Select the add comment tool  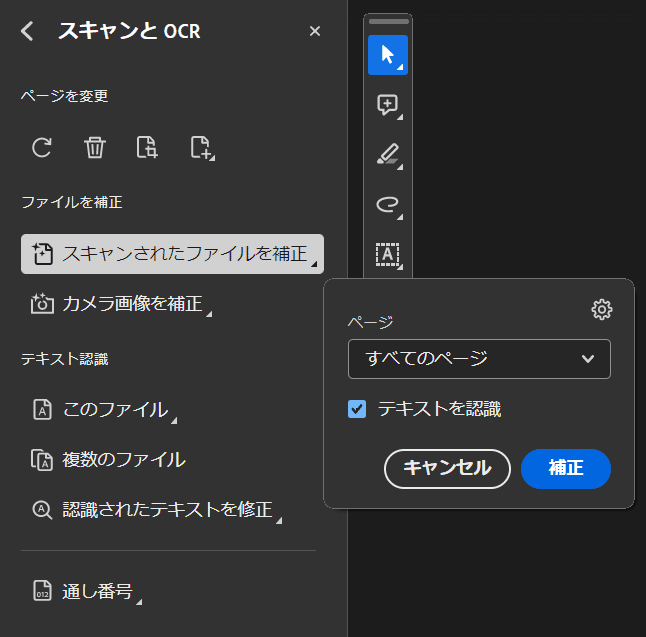tap(388, 105)
